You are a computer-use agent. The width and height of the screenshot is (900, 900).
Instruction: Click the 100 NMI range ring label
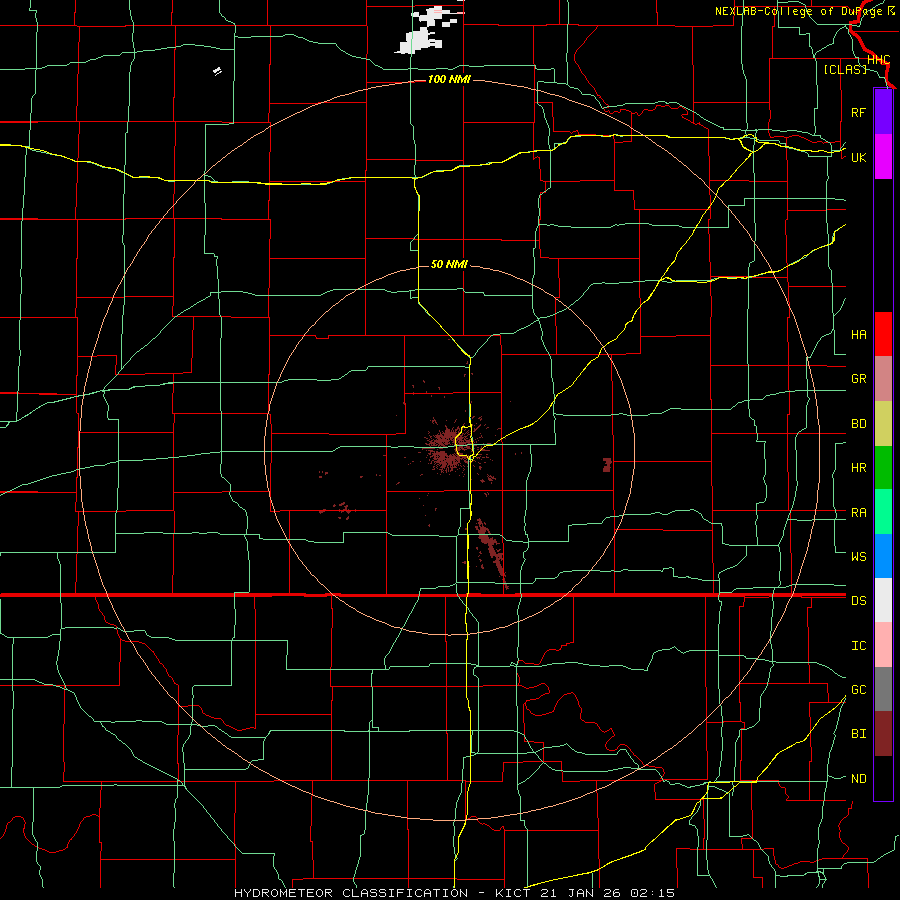tap(449, 79)
